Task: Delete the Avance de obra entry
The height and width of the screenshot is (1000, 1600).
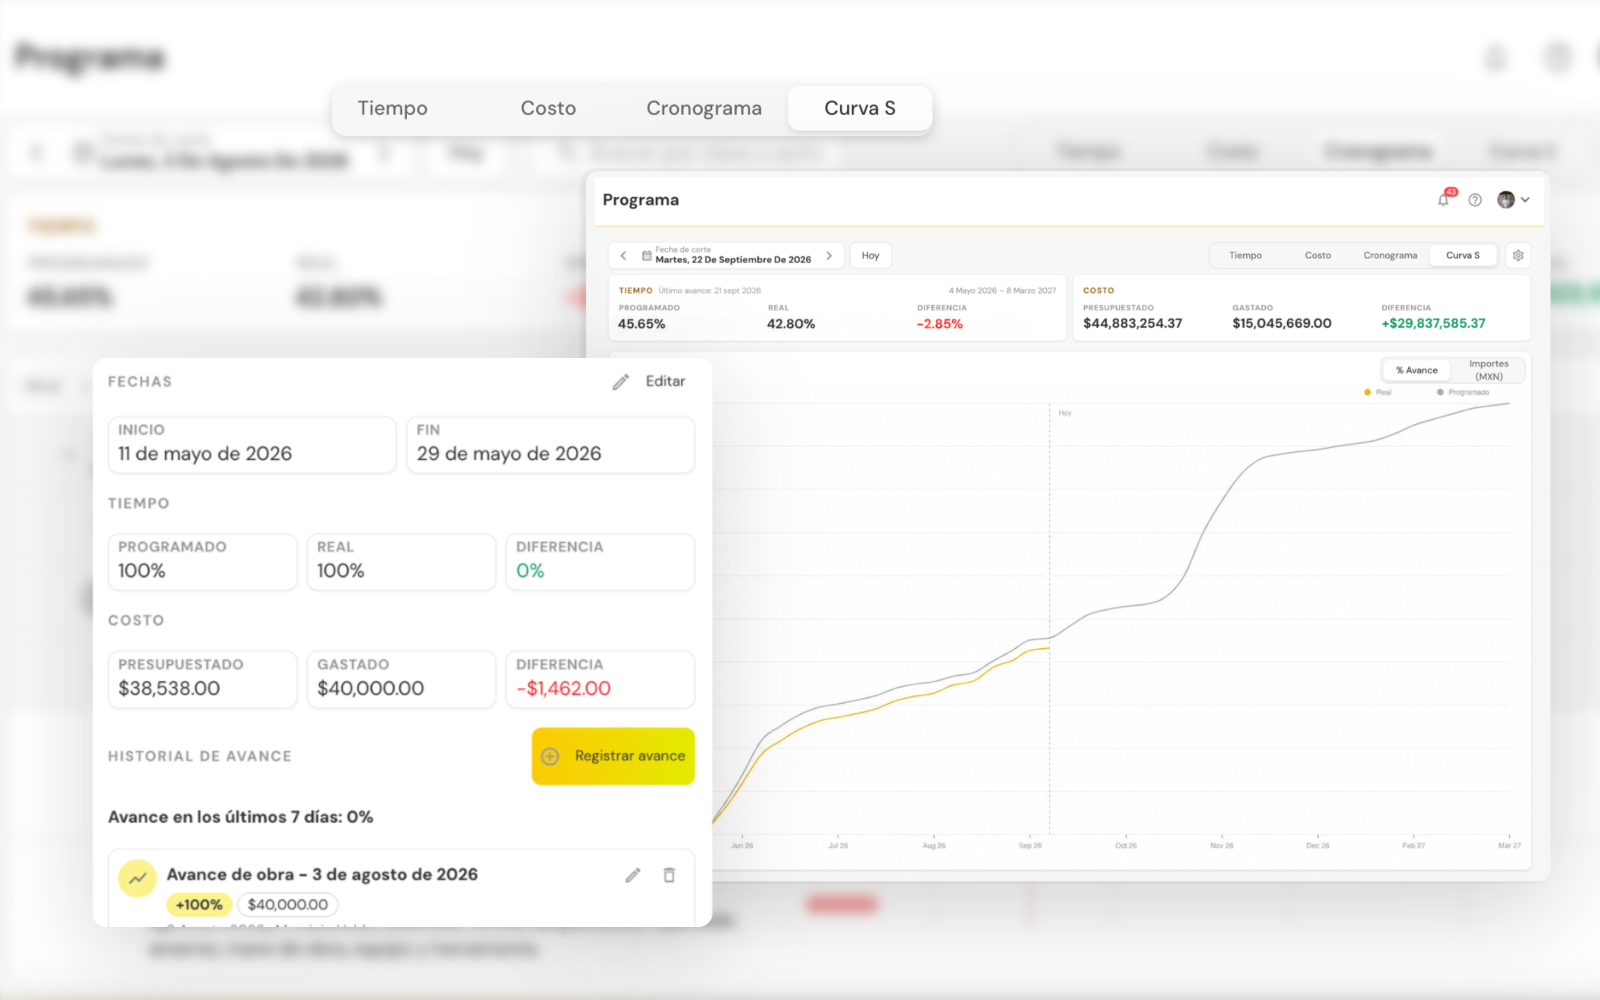Action: pos(669,875)
